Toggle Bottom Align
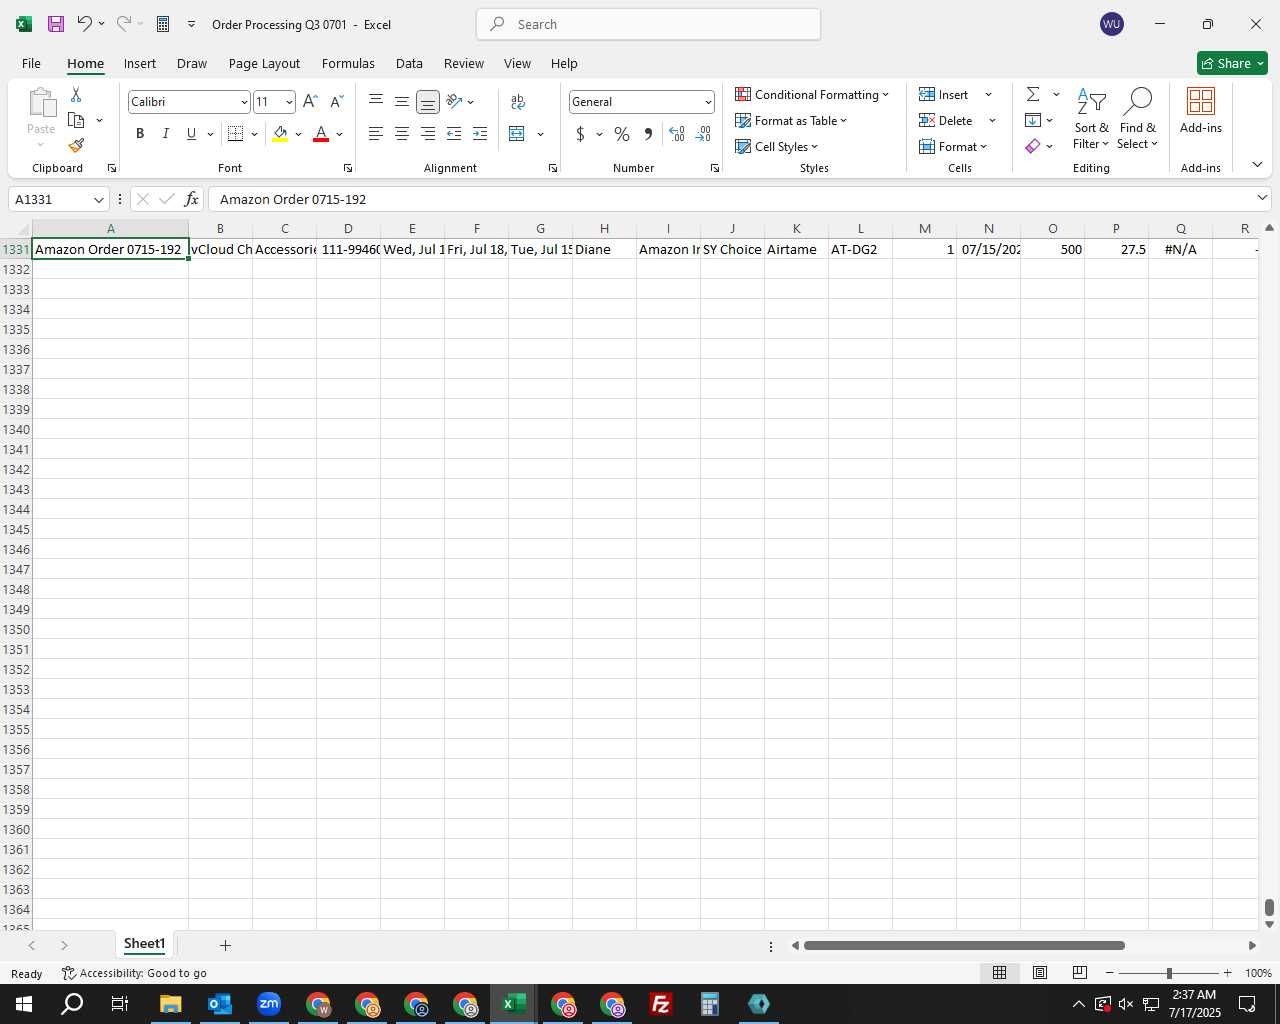 point(428,102)
